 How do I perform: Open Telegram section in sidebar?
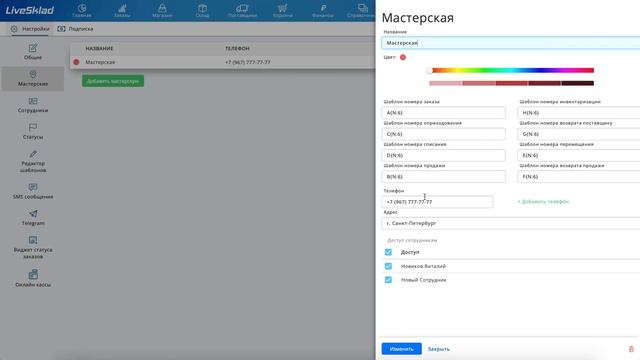[33, 218]
